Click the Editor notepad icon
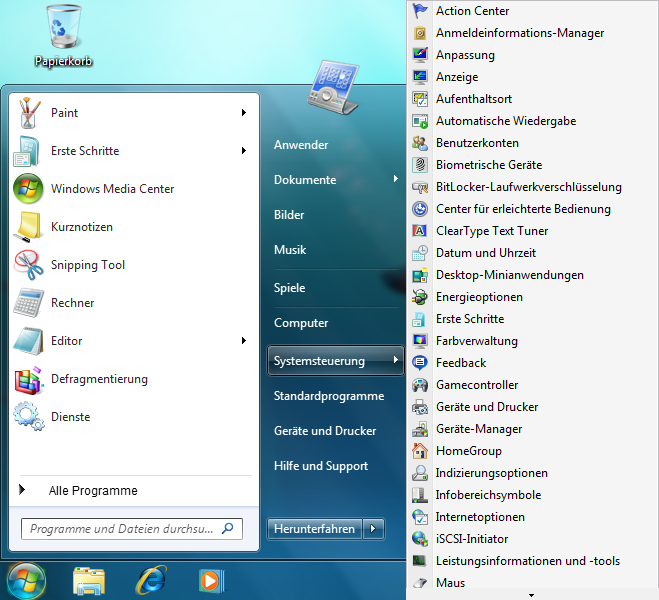This screenshot has width=659, height=600. tap(28, 341)
